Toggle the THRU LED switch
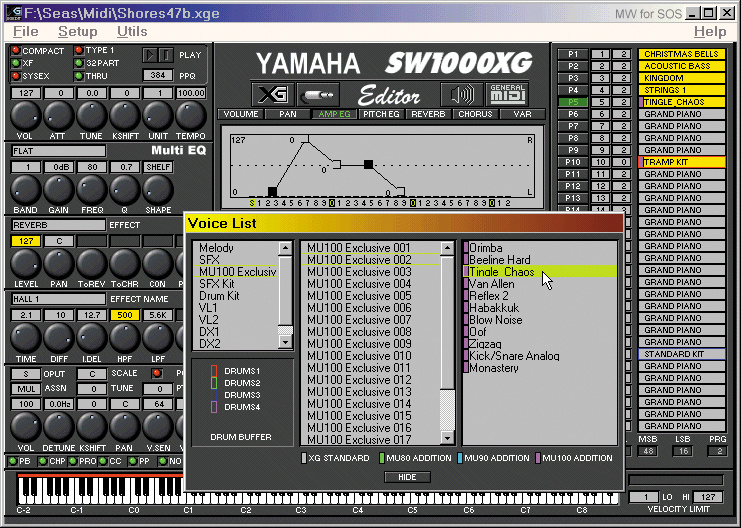The height and width of the screenshot is (528, 741). (x=79, y=75)
